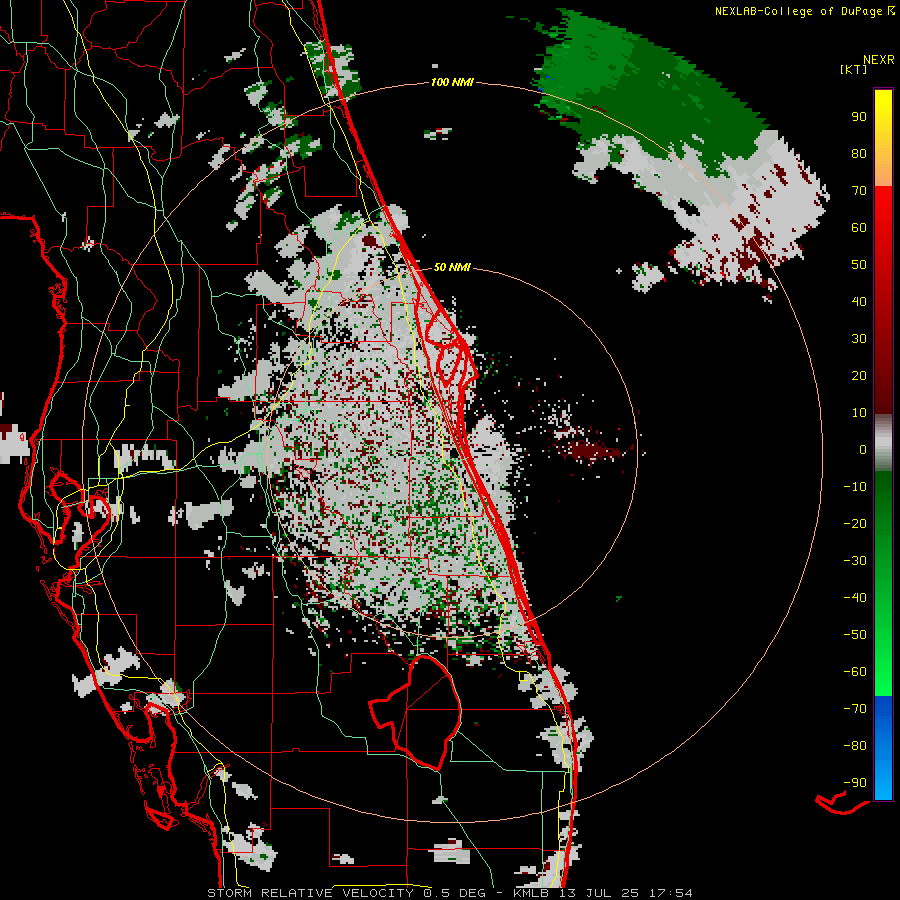The image size is (900, 900).
Task: Click the -20 value on velocity scale
Action: [855, 524]
